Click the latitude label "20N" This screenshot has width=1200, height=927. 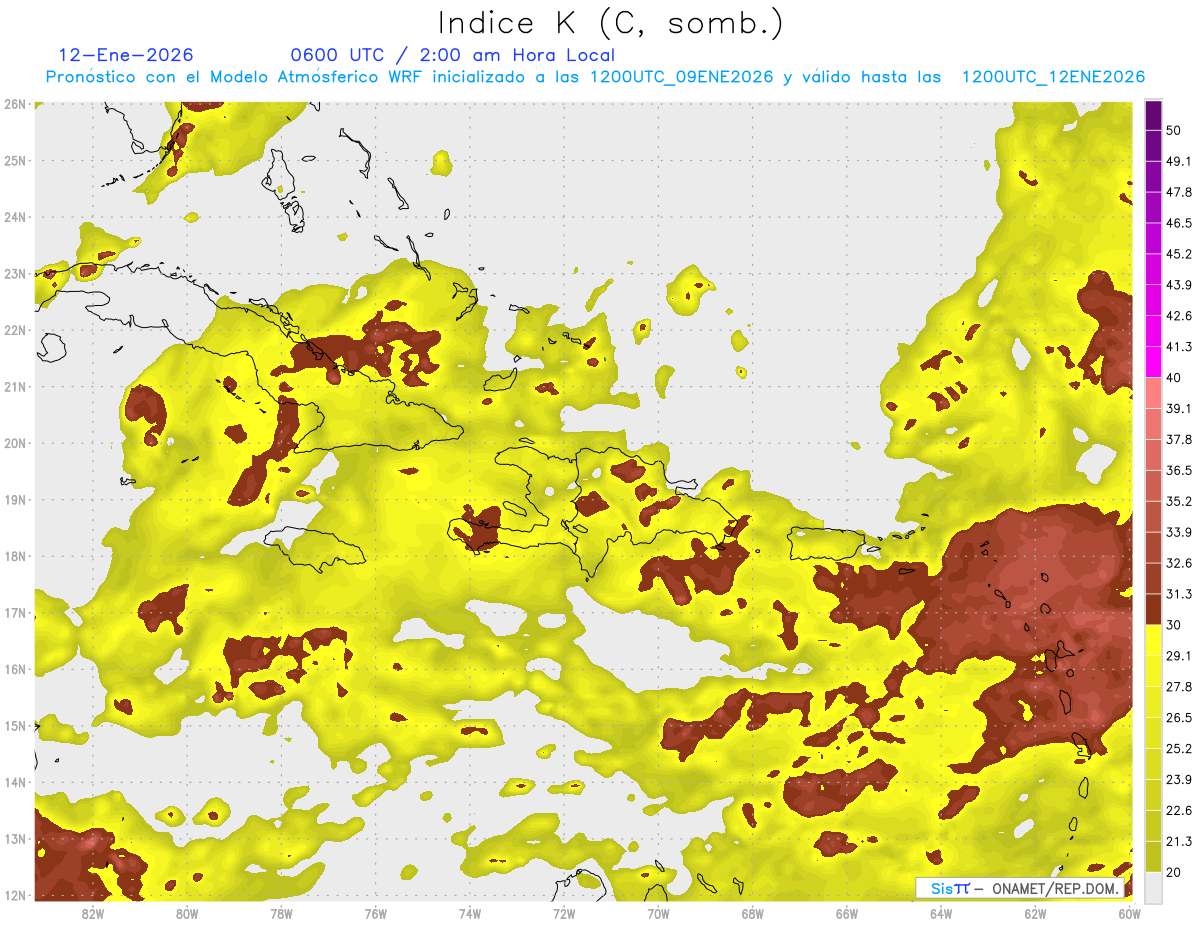[x=14, y=443]
